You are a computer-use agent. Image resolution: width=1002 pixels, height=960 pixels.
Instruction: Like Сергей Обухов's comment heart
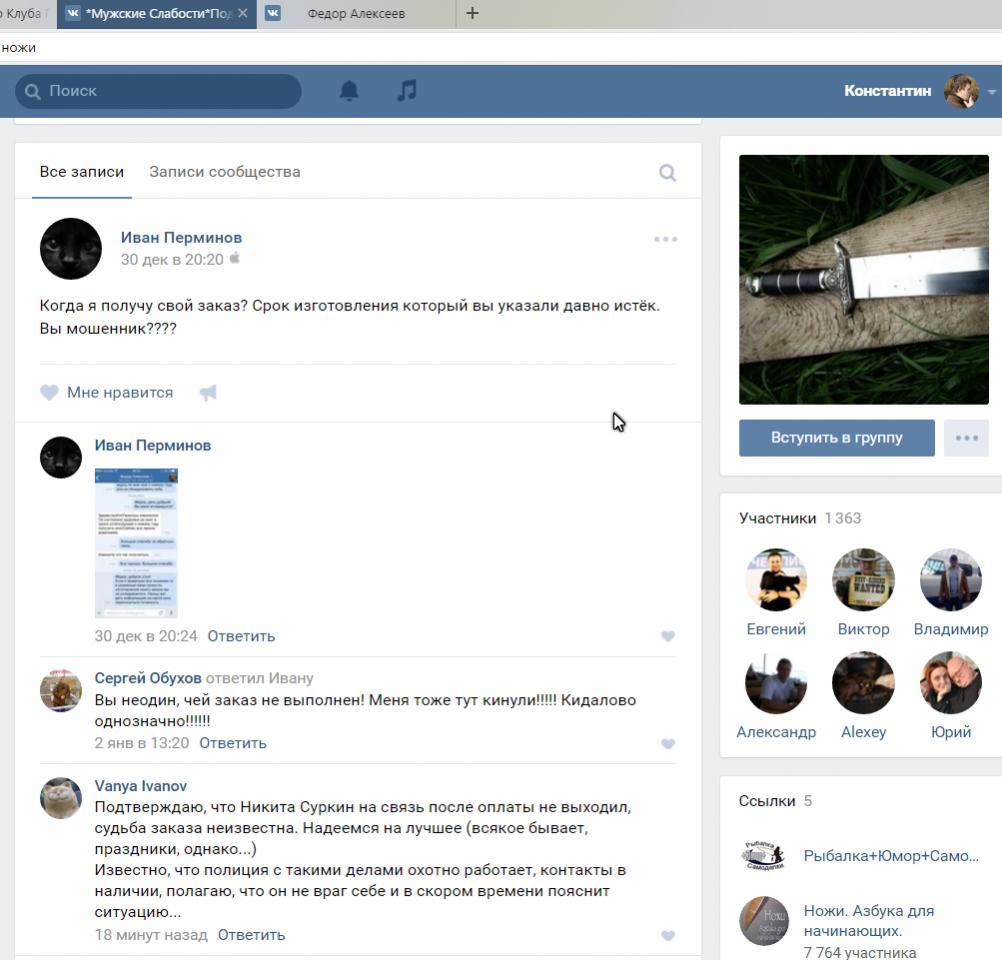(x=668, y=744)
